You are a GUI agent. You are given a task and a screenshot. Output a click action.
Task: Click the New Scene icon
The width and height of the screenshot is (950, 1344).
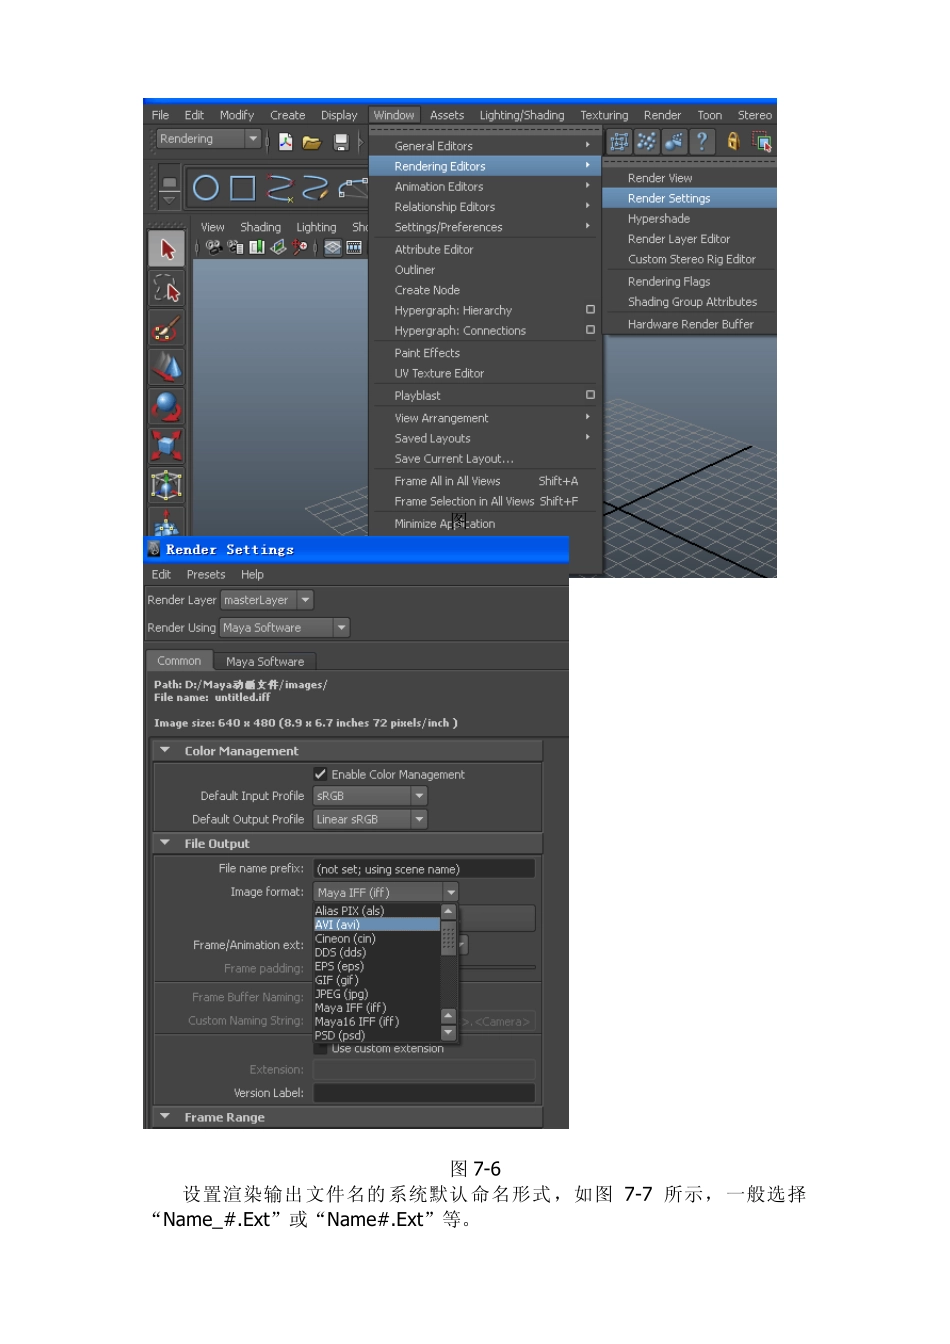(x=286, y=141)
